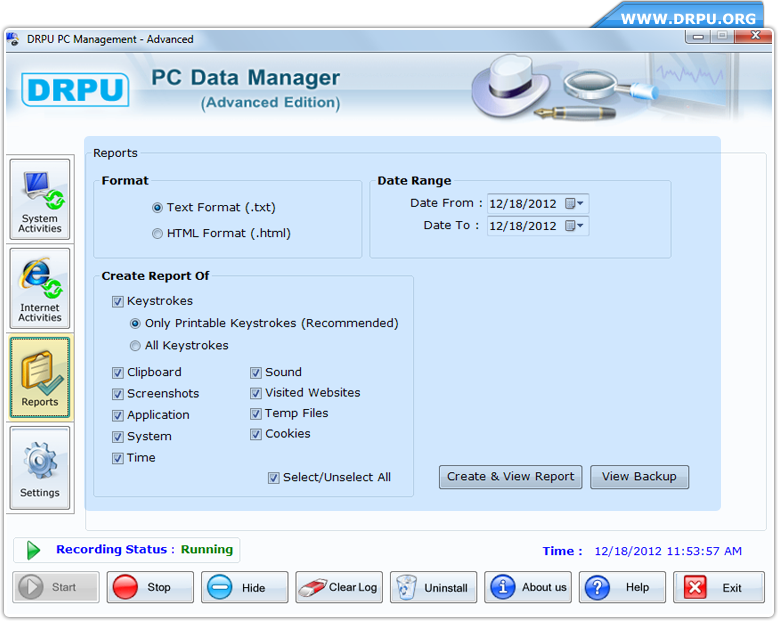Uncheck the Cookies checkbox
778x621 pixels.
[x=256, y=434]
